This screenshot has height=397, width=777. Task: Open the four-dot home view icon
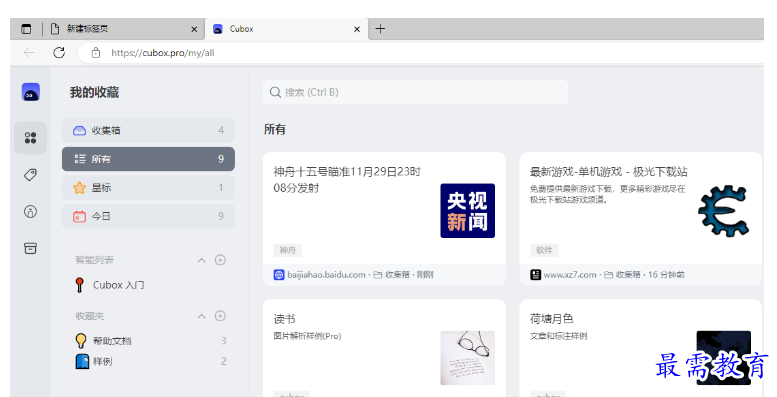(x=31, y=138)
